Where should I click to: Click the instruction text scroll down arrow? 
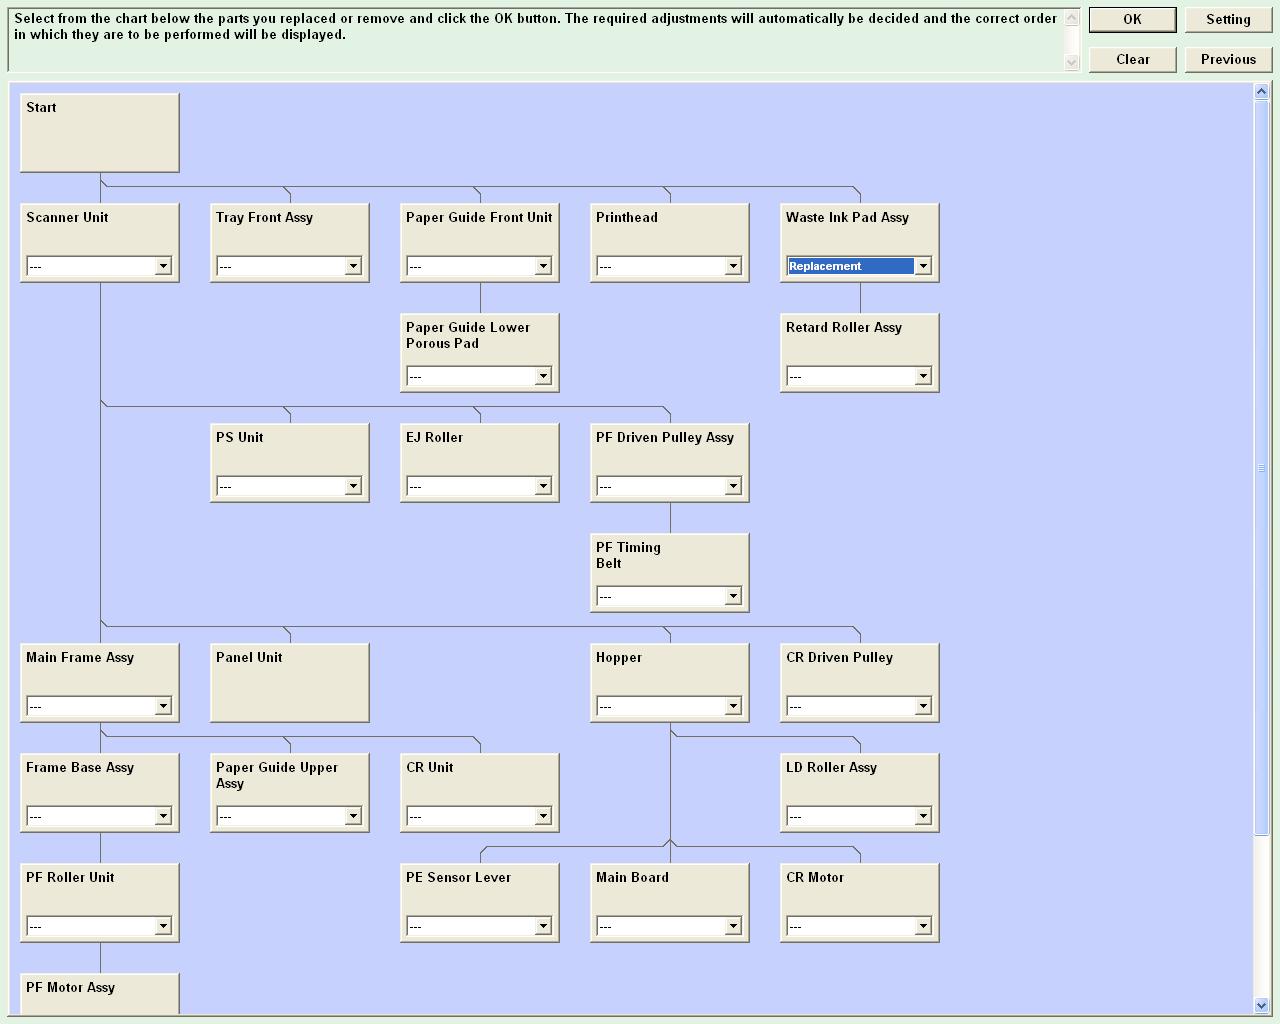coord(1072,62)
